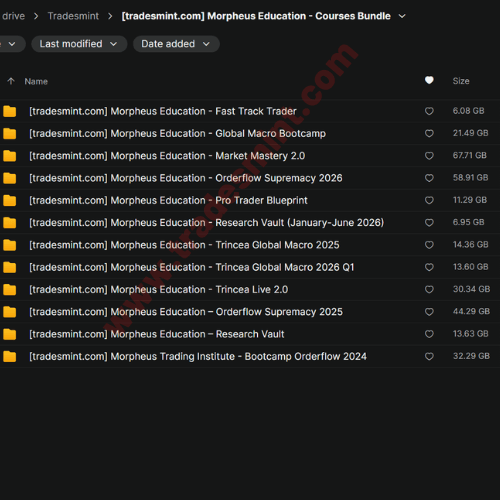Click folder icon of Bootcamp Orderflow 2024
The image size is (500, 500).
(10, 357)
